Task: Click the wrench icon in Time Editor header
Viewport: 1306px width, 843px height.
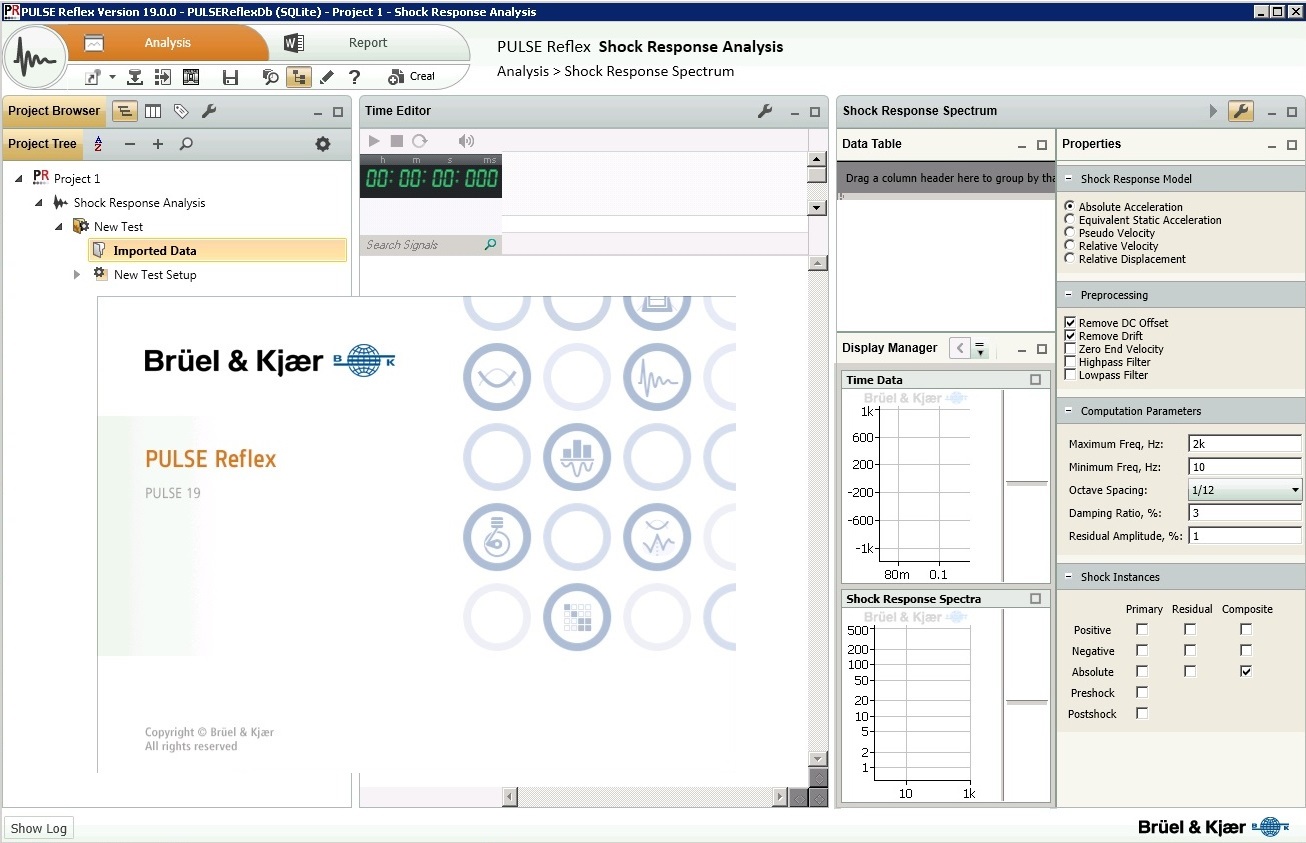Action: click(x=765, y=111)
